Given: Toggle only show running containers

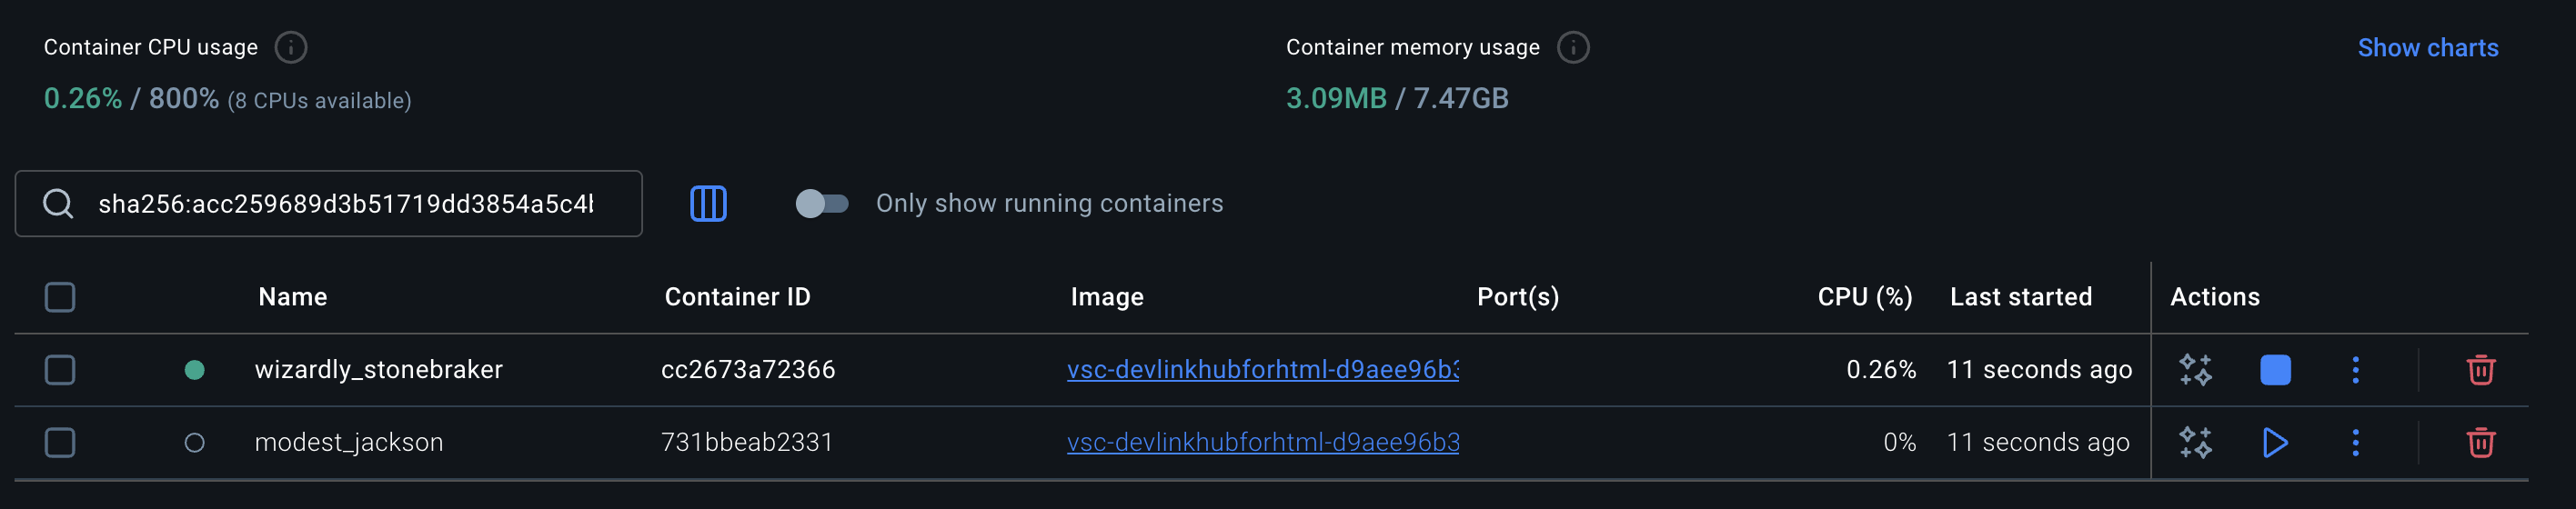Looking at the screenshot, I should click(x=821, y=204).
